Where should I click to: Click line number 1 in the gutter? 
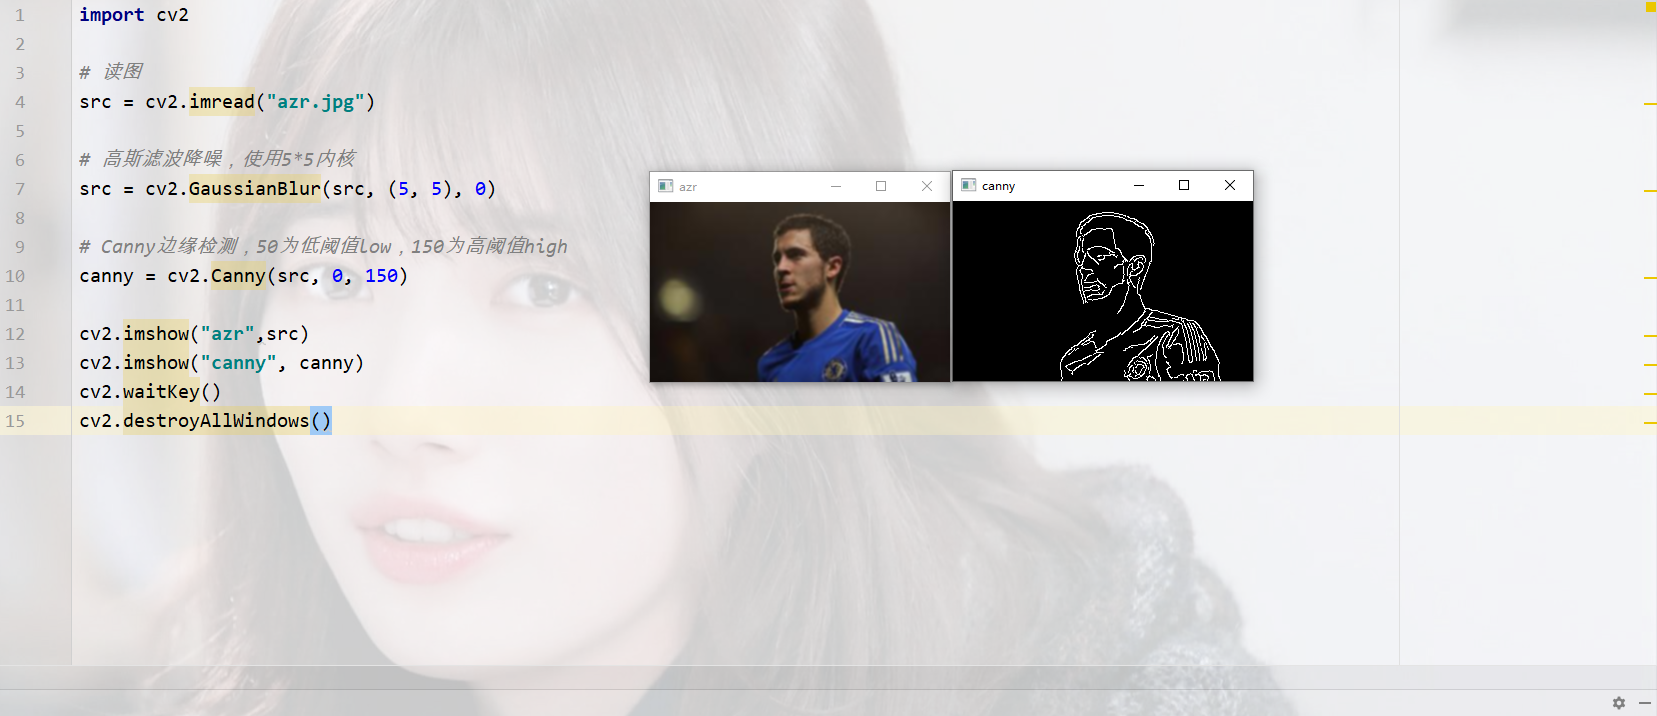pos(19,16)
